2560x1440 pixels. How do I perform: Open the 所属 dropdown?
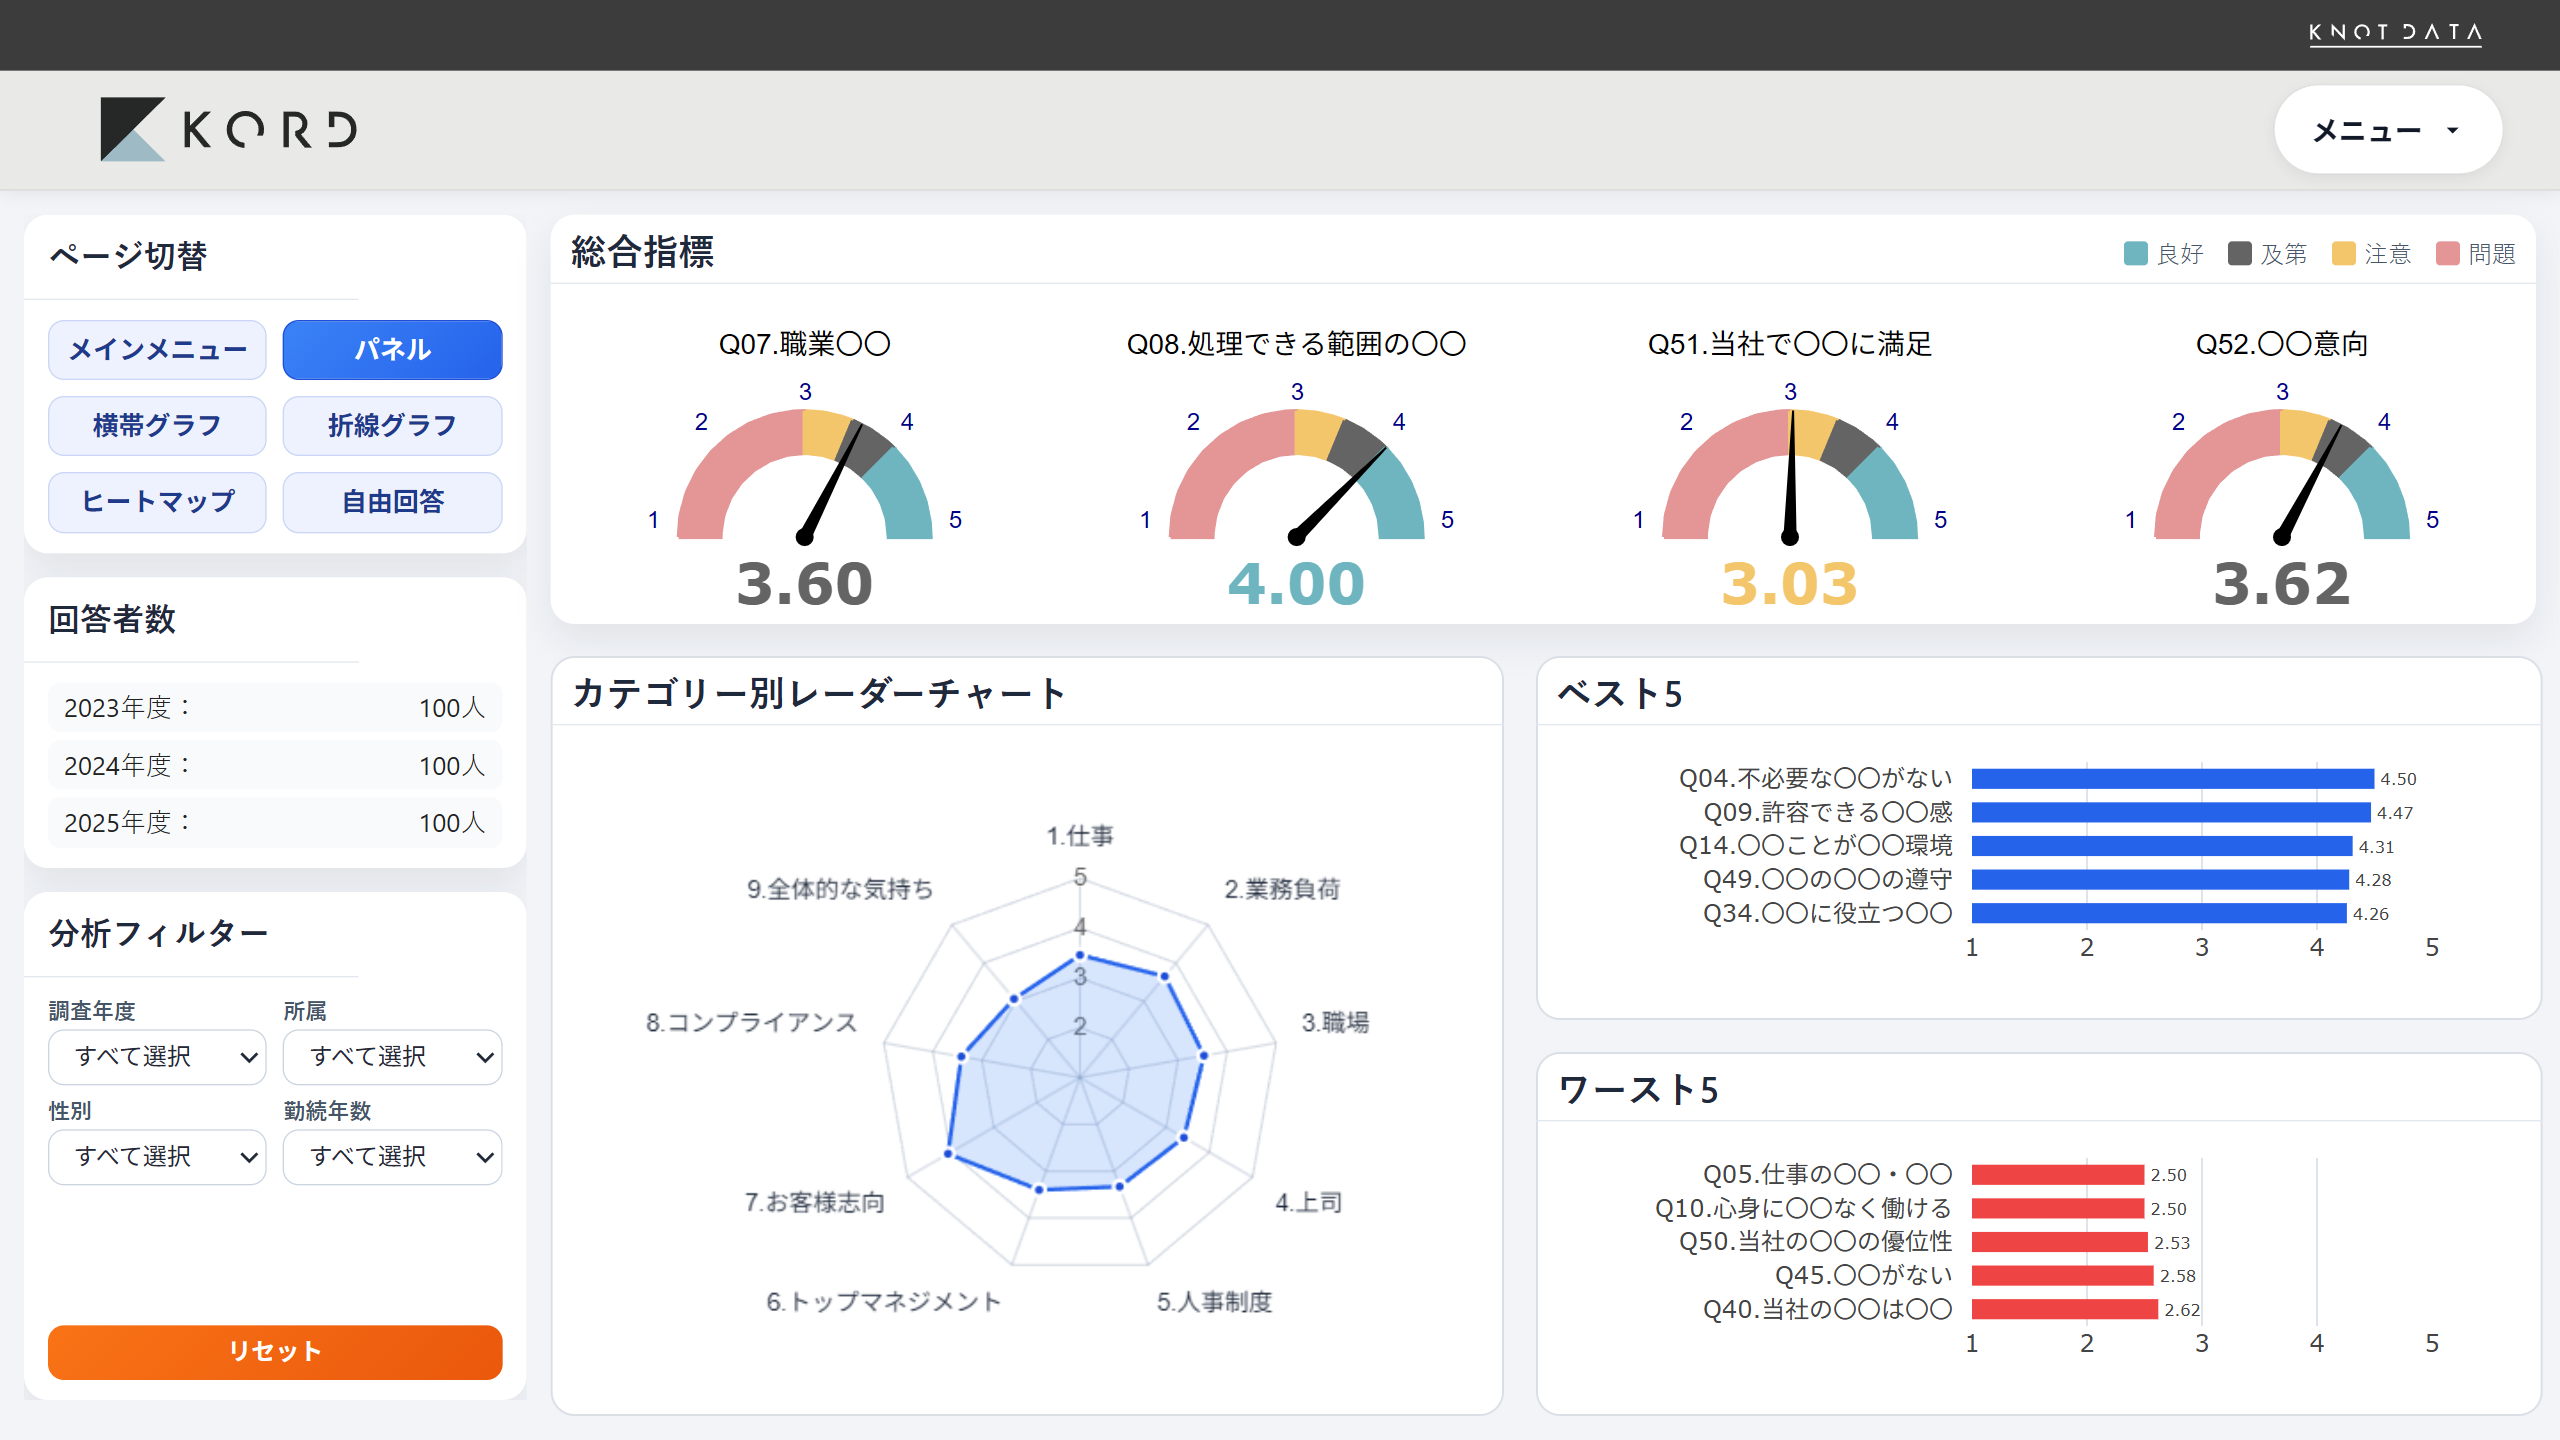pos(392,1057)
